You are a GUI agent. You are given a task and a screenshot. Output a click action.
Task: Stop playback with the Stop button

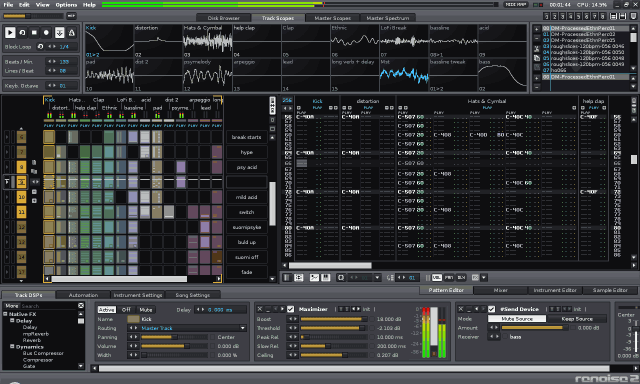click(x=34, y=33)
